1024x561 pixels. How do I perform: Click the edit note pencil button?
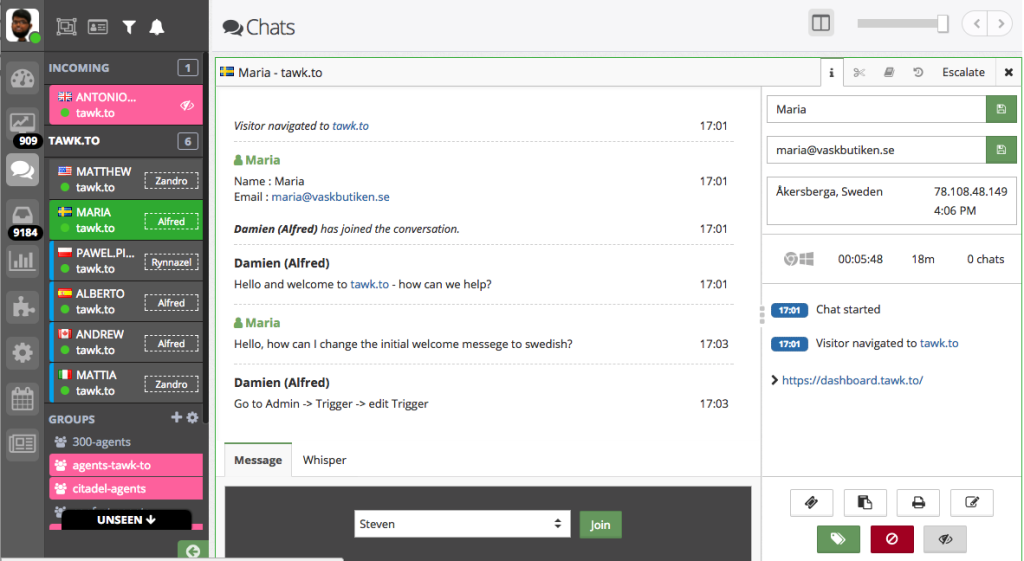972,502
